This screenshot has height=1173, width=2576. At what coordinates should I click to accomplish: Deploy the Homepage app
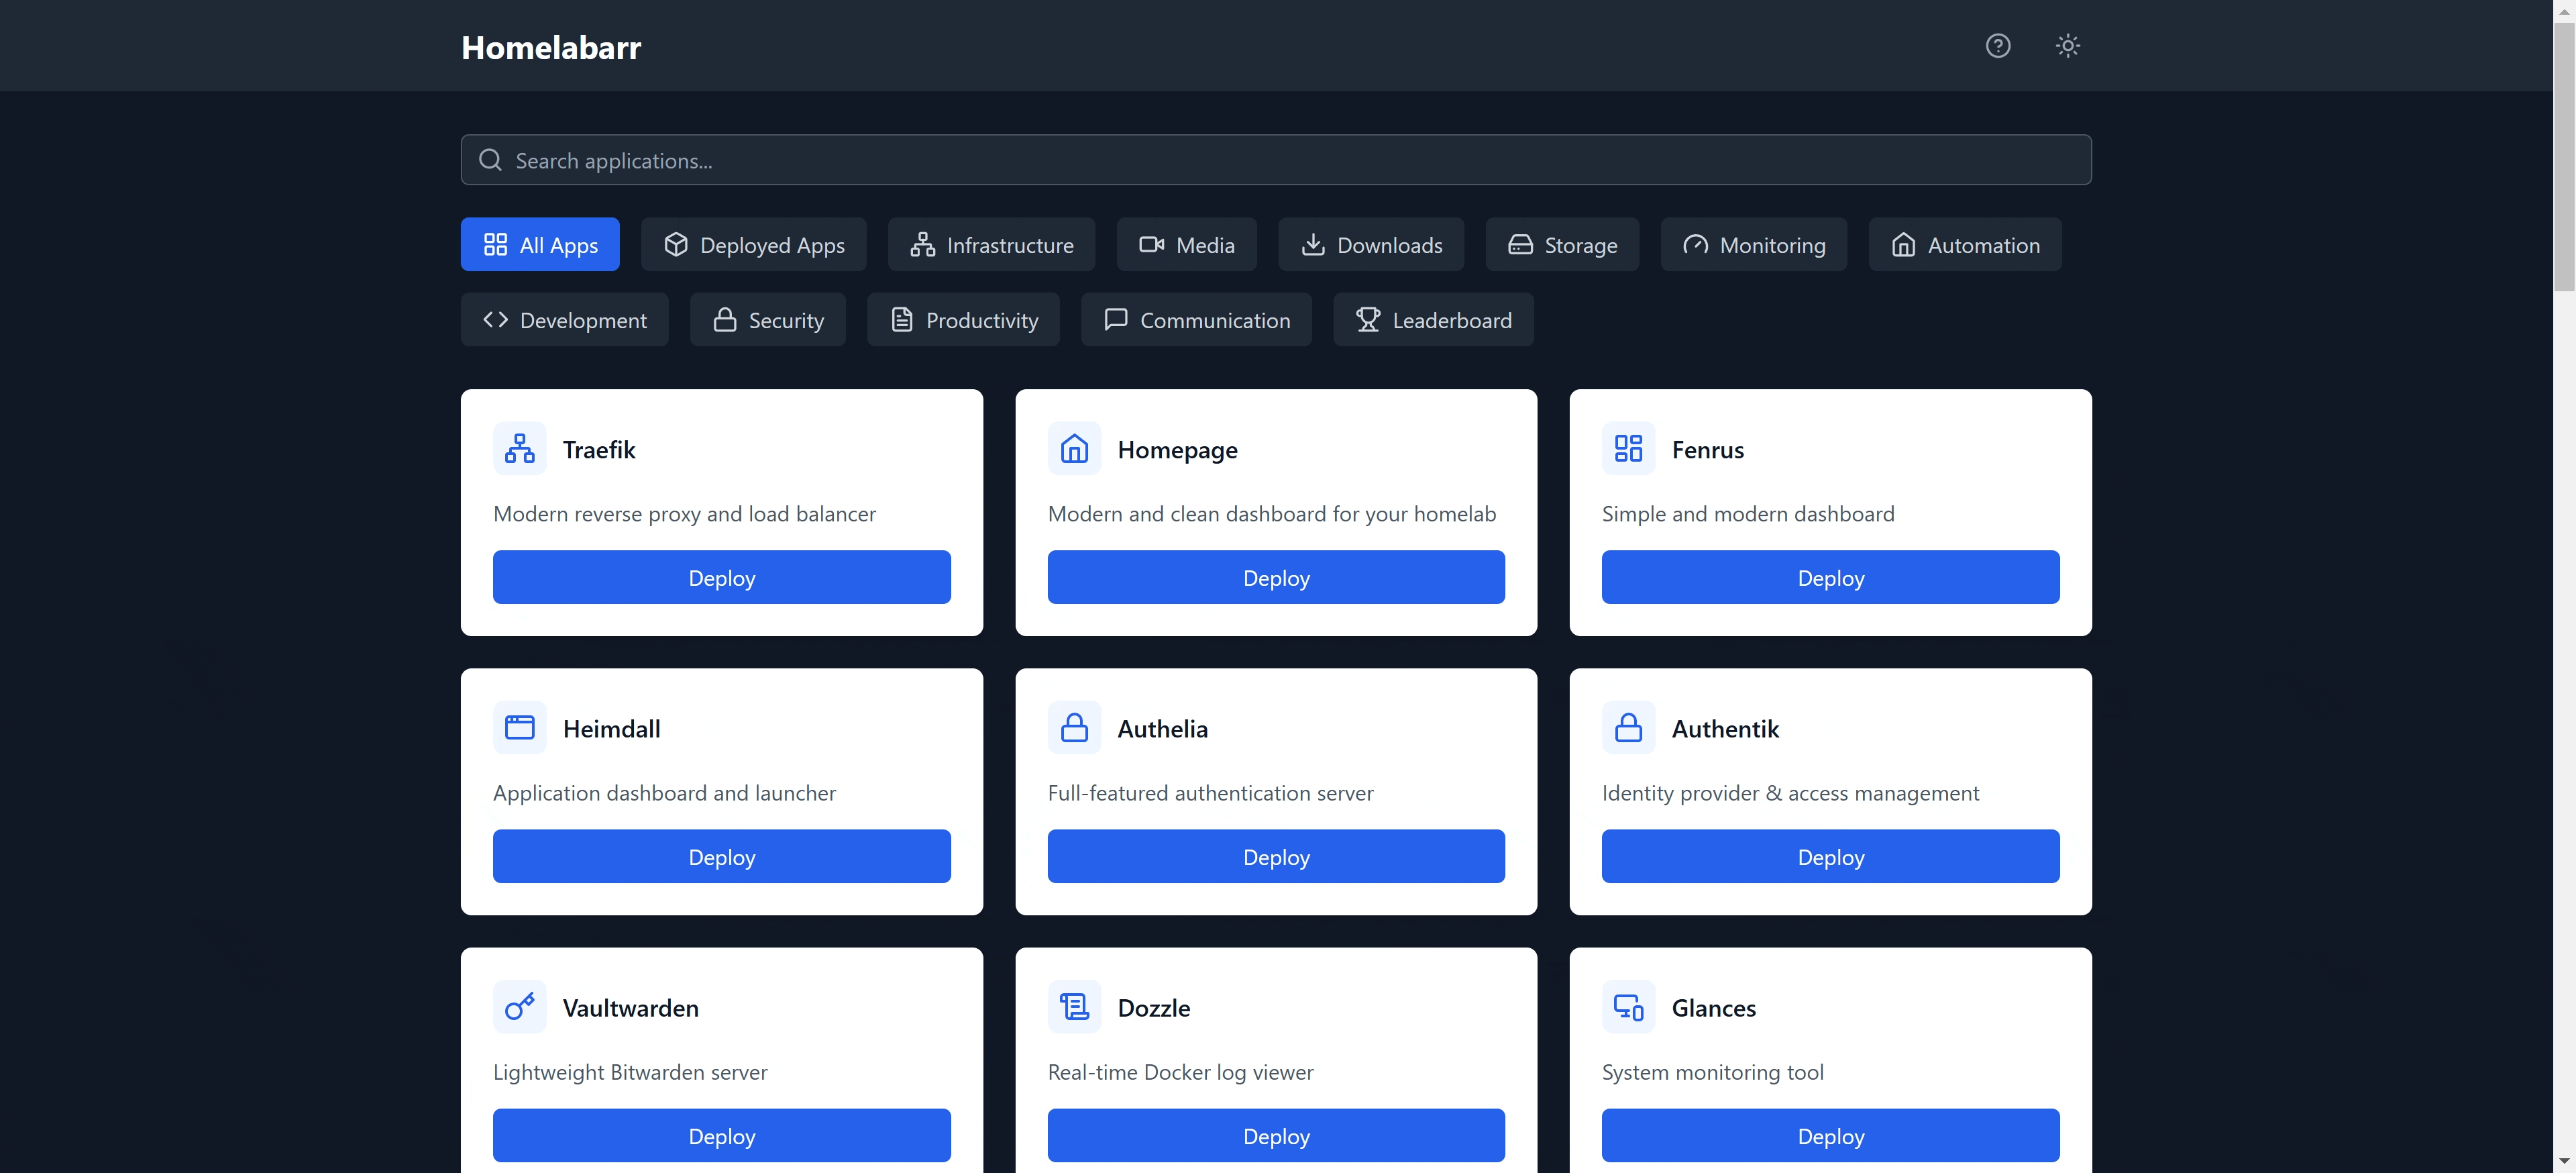click(1276, 577)
